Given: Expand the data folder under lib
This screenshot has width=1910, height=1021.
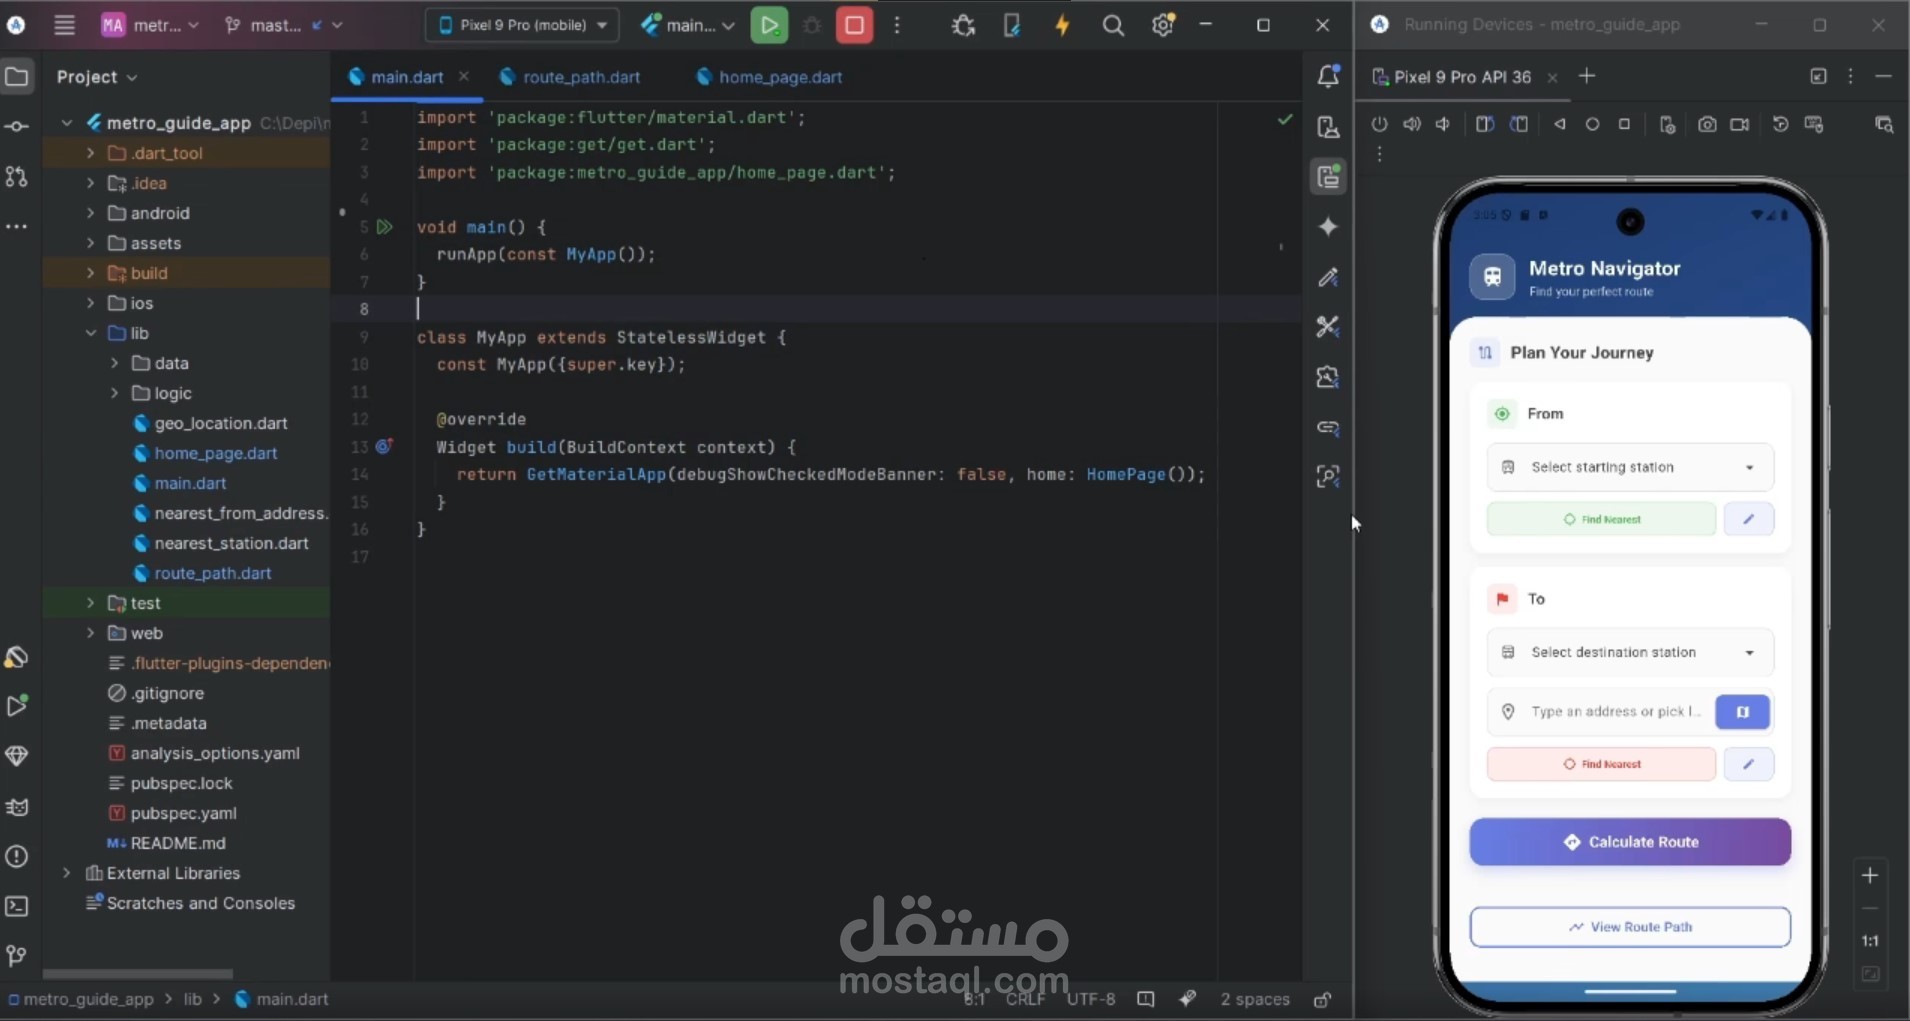Looking at the screenshot, I should pyautogui.click(x=114, y=363).
